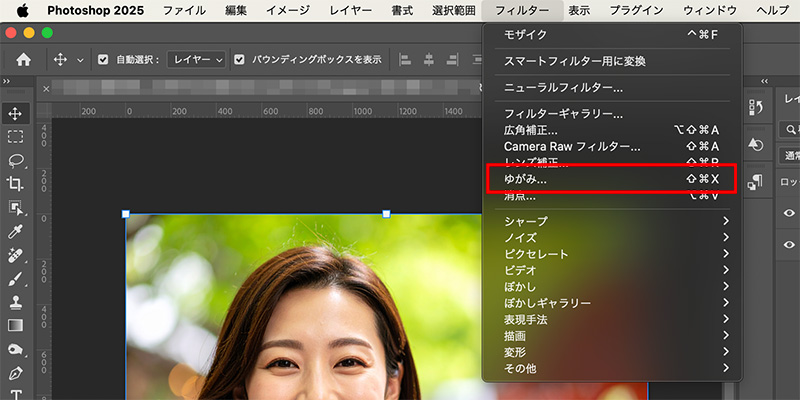This screenshot has height=400, width=800.
Task: Choose スマートフィルター用に変換
Action: 611,61
